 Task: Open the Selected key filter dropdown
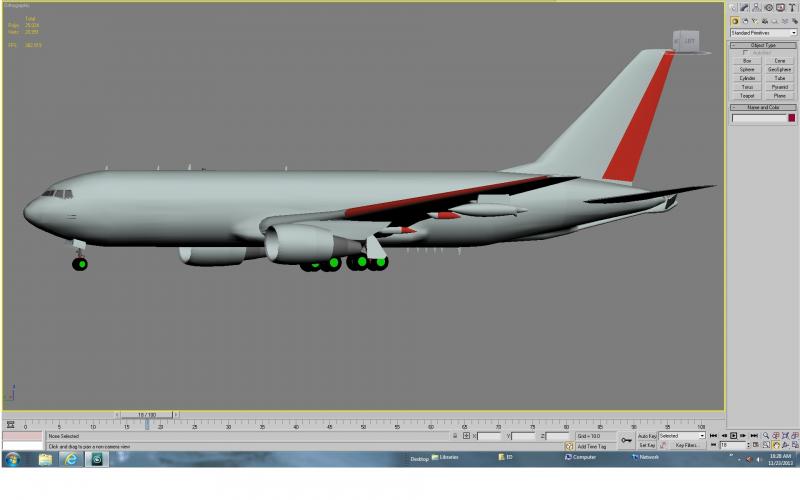coord(682,436)
